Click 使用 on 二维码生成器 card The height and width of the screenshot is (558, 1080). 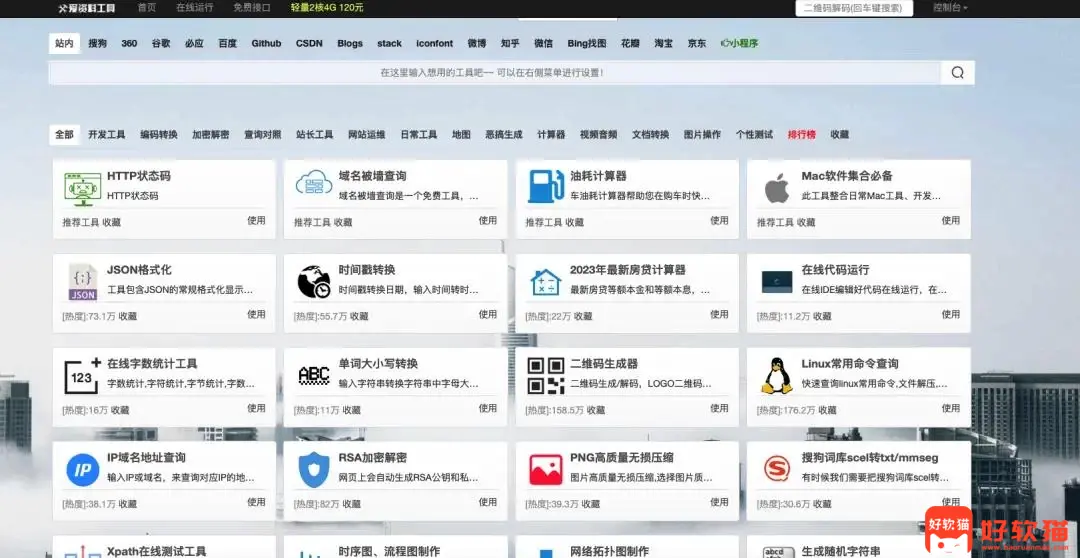coord(720,408)
